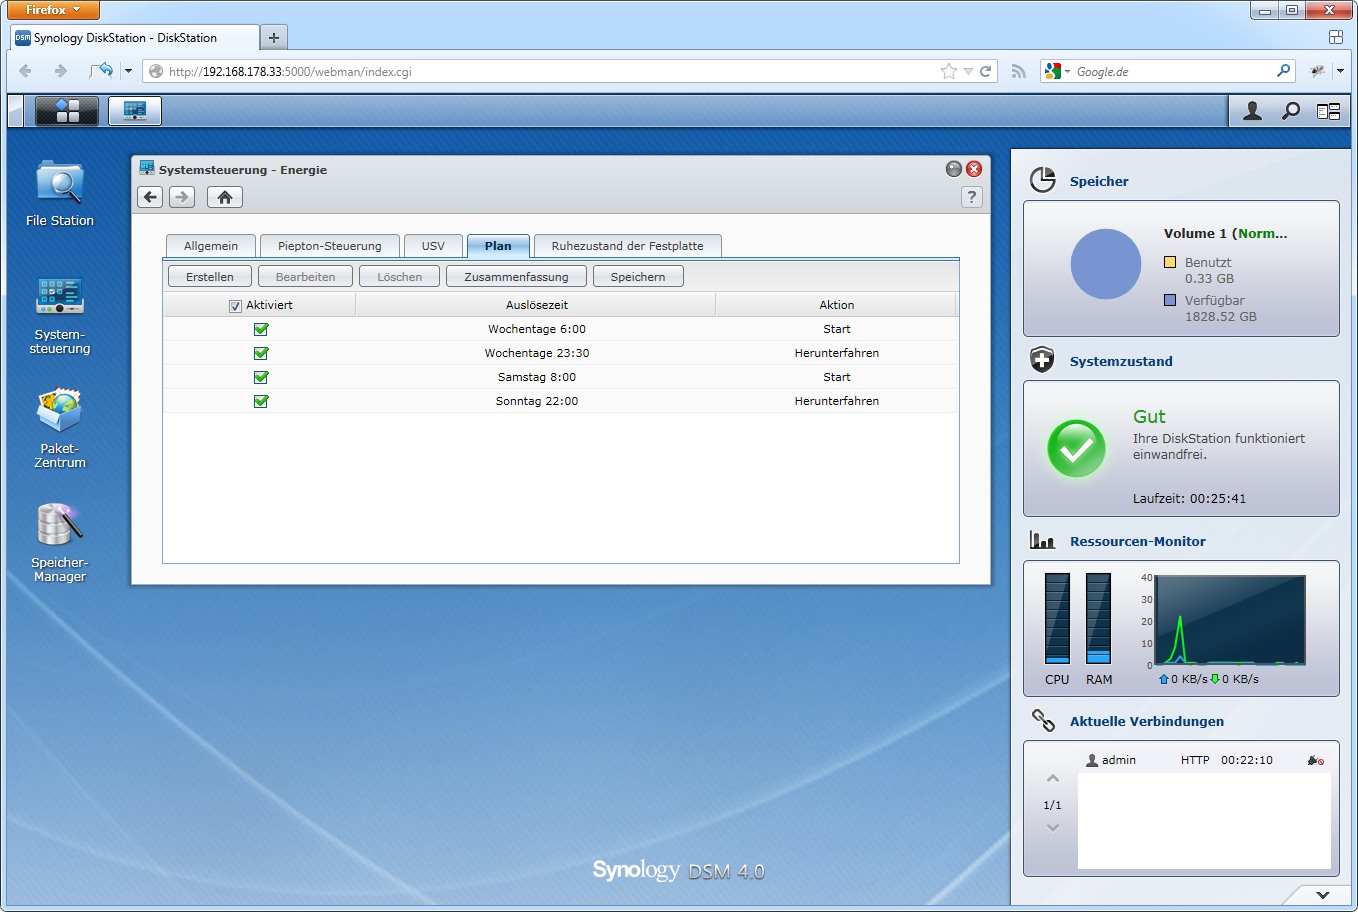The image size is (1358, 912).
Task: Click the RAM usage bar
Action: (x=1098, y=618)
